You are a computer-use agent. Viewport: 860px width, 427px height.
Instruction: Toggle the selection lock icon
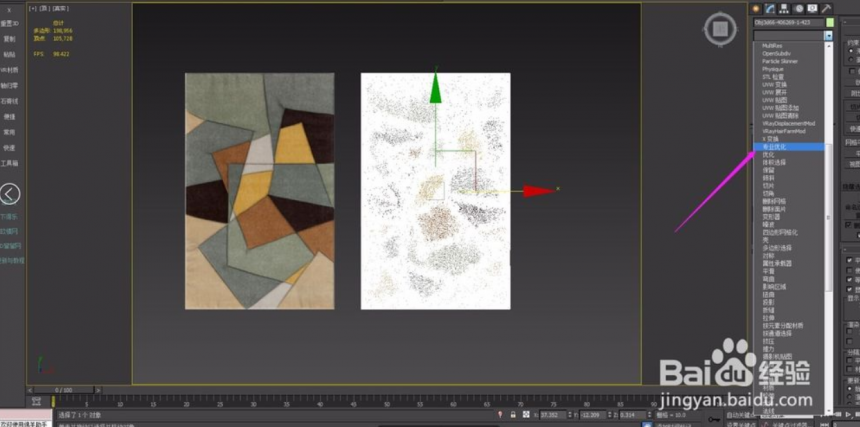coord(513,415)
